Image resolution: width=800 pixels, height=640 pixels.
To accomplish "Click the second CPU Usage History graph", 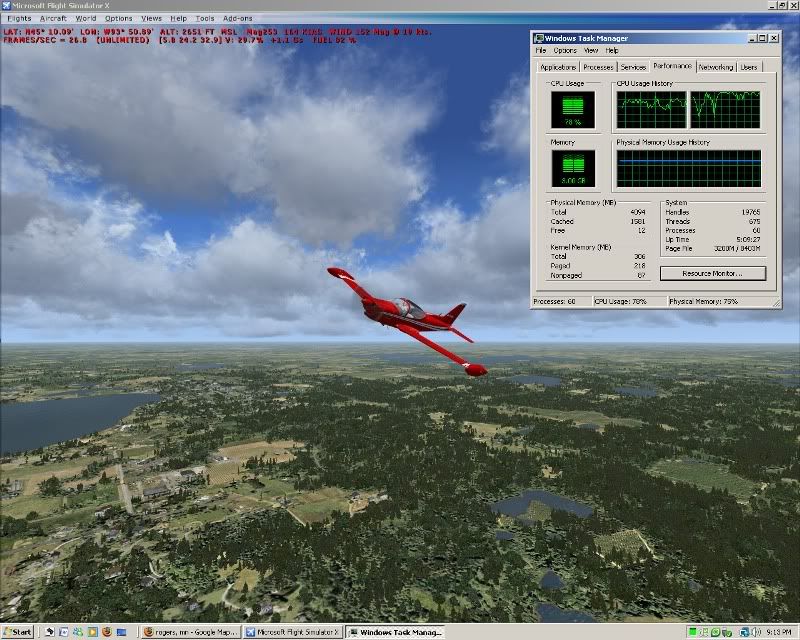I will coord(725,110).
